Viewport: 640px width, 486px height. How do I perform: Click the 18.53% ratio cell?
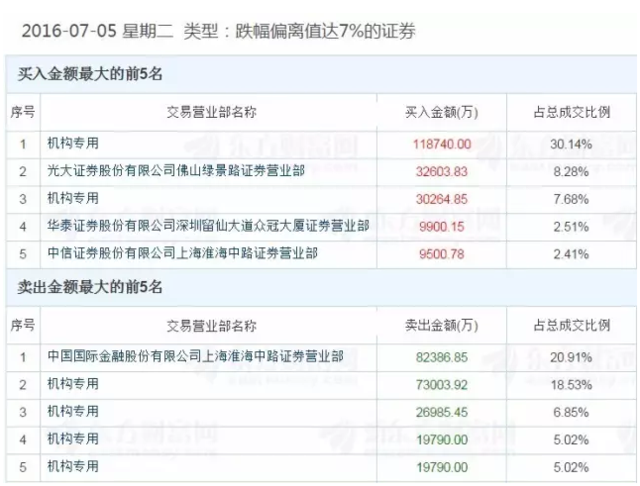pyautogui.click(x=571, y=385)
